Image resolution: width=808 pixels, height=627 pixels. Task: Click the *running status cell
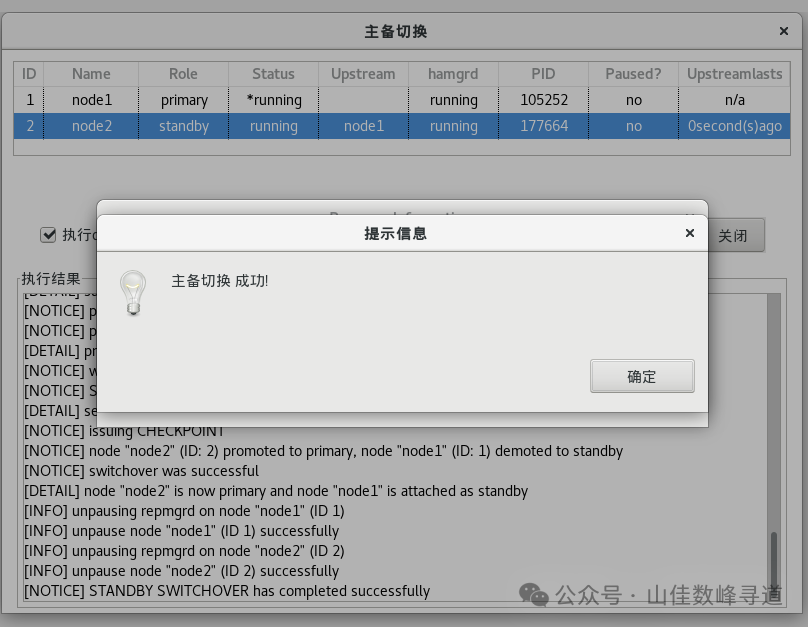tap(273, 99)
